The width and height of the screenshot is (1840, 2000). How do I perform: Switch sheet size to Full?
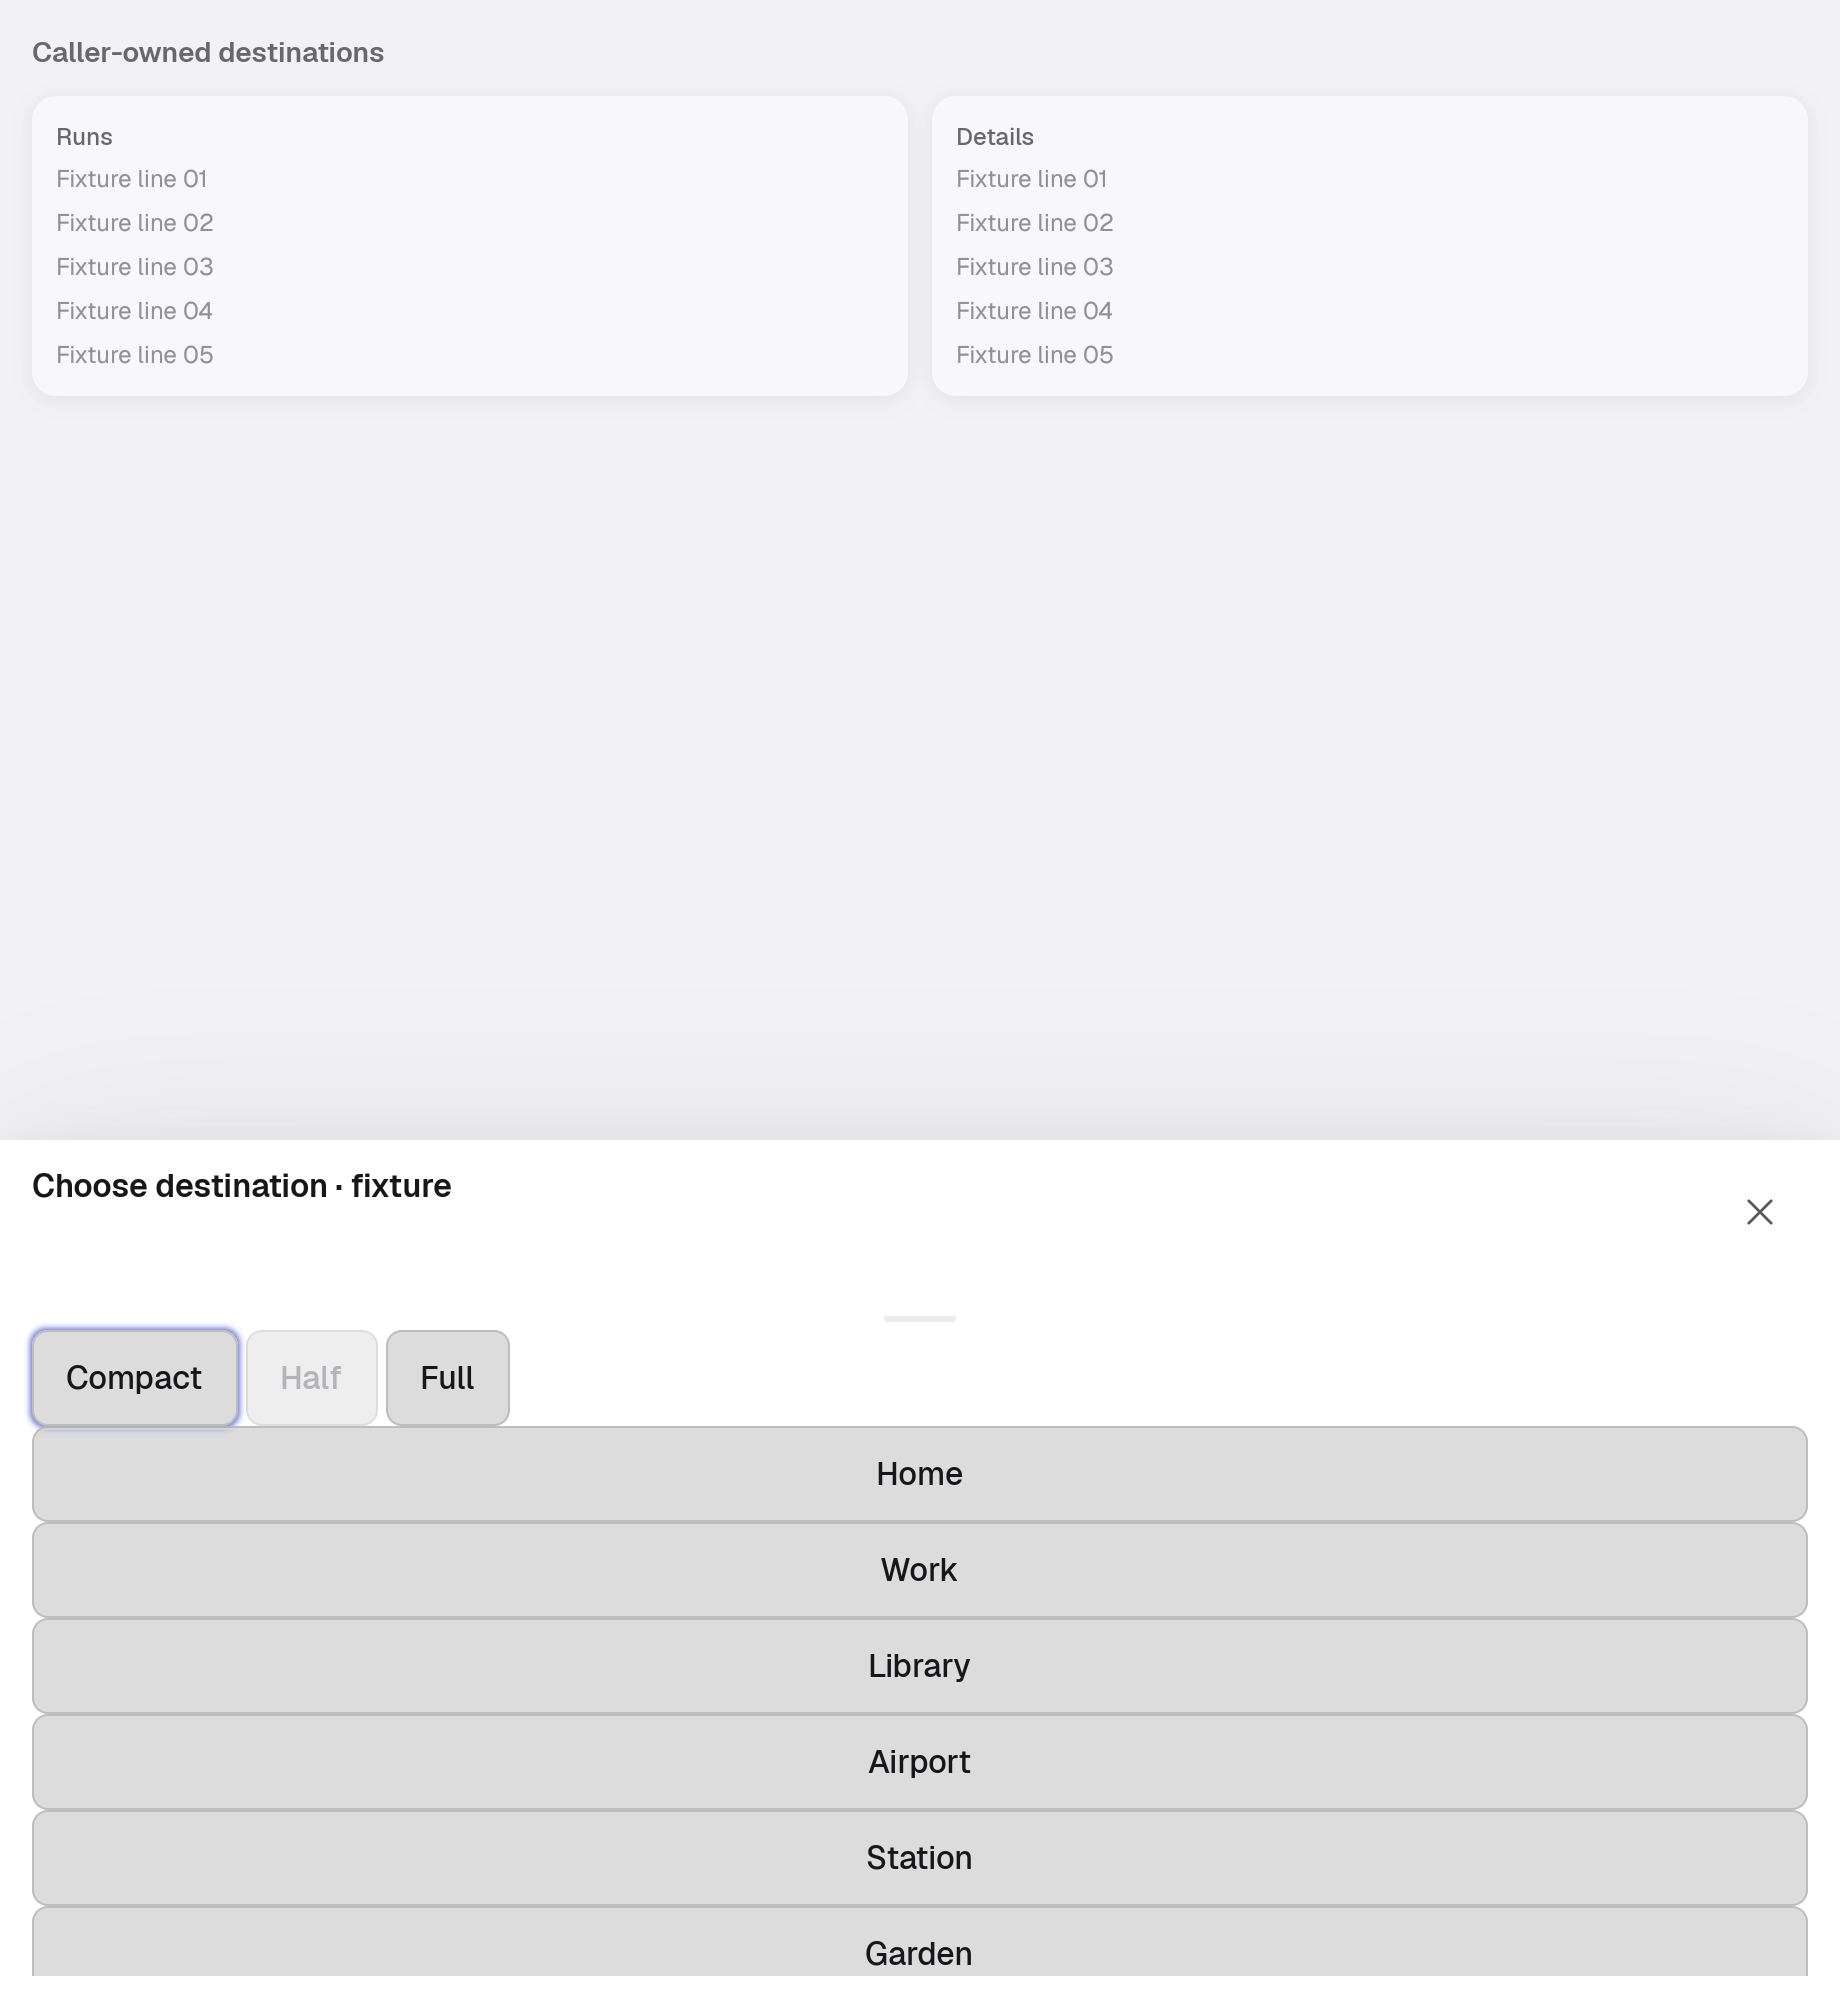click(448, 1378)
